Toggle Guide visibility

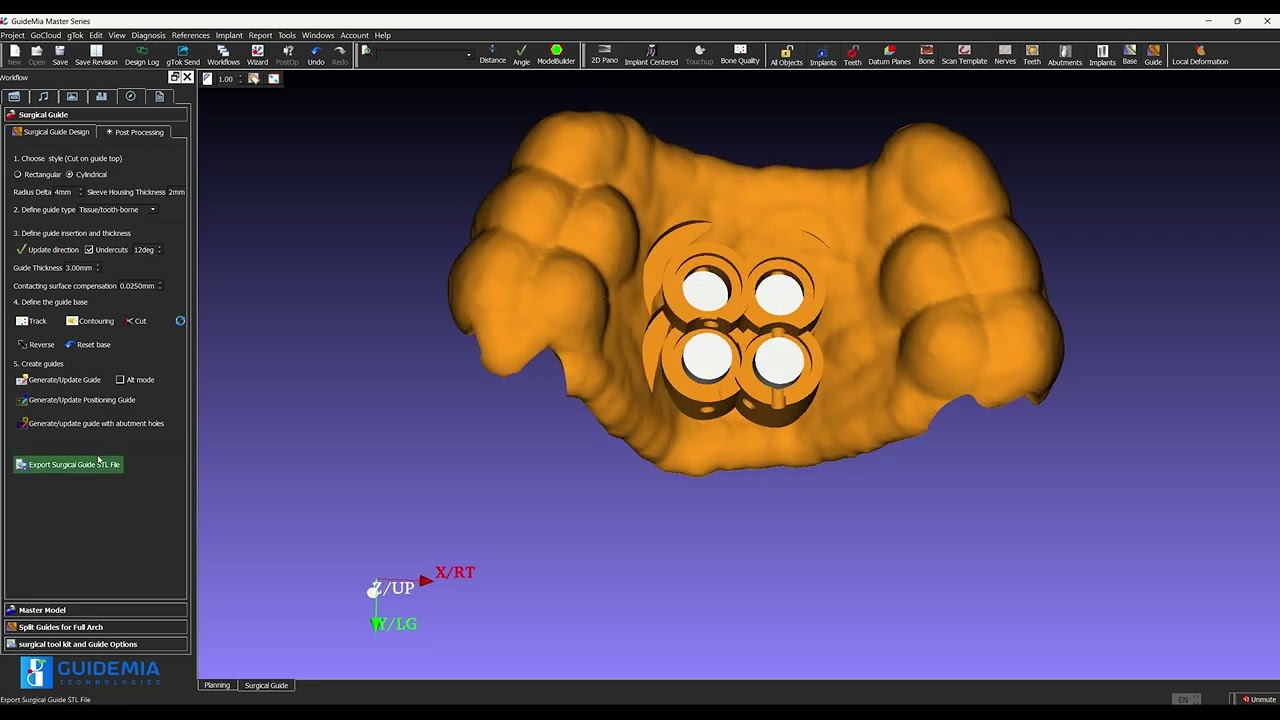(1153, 54)
